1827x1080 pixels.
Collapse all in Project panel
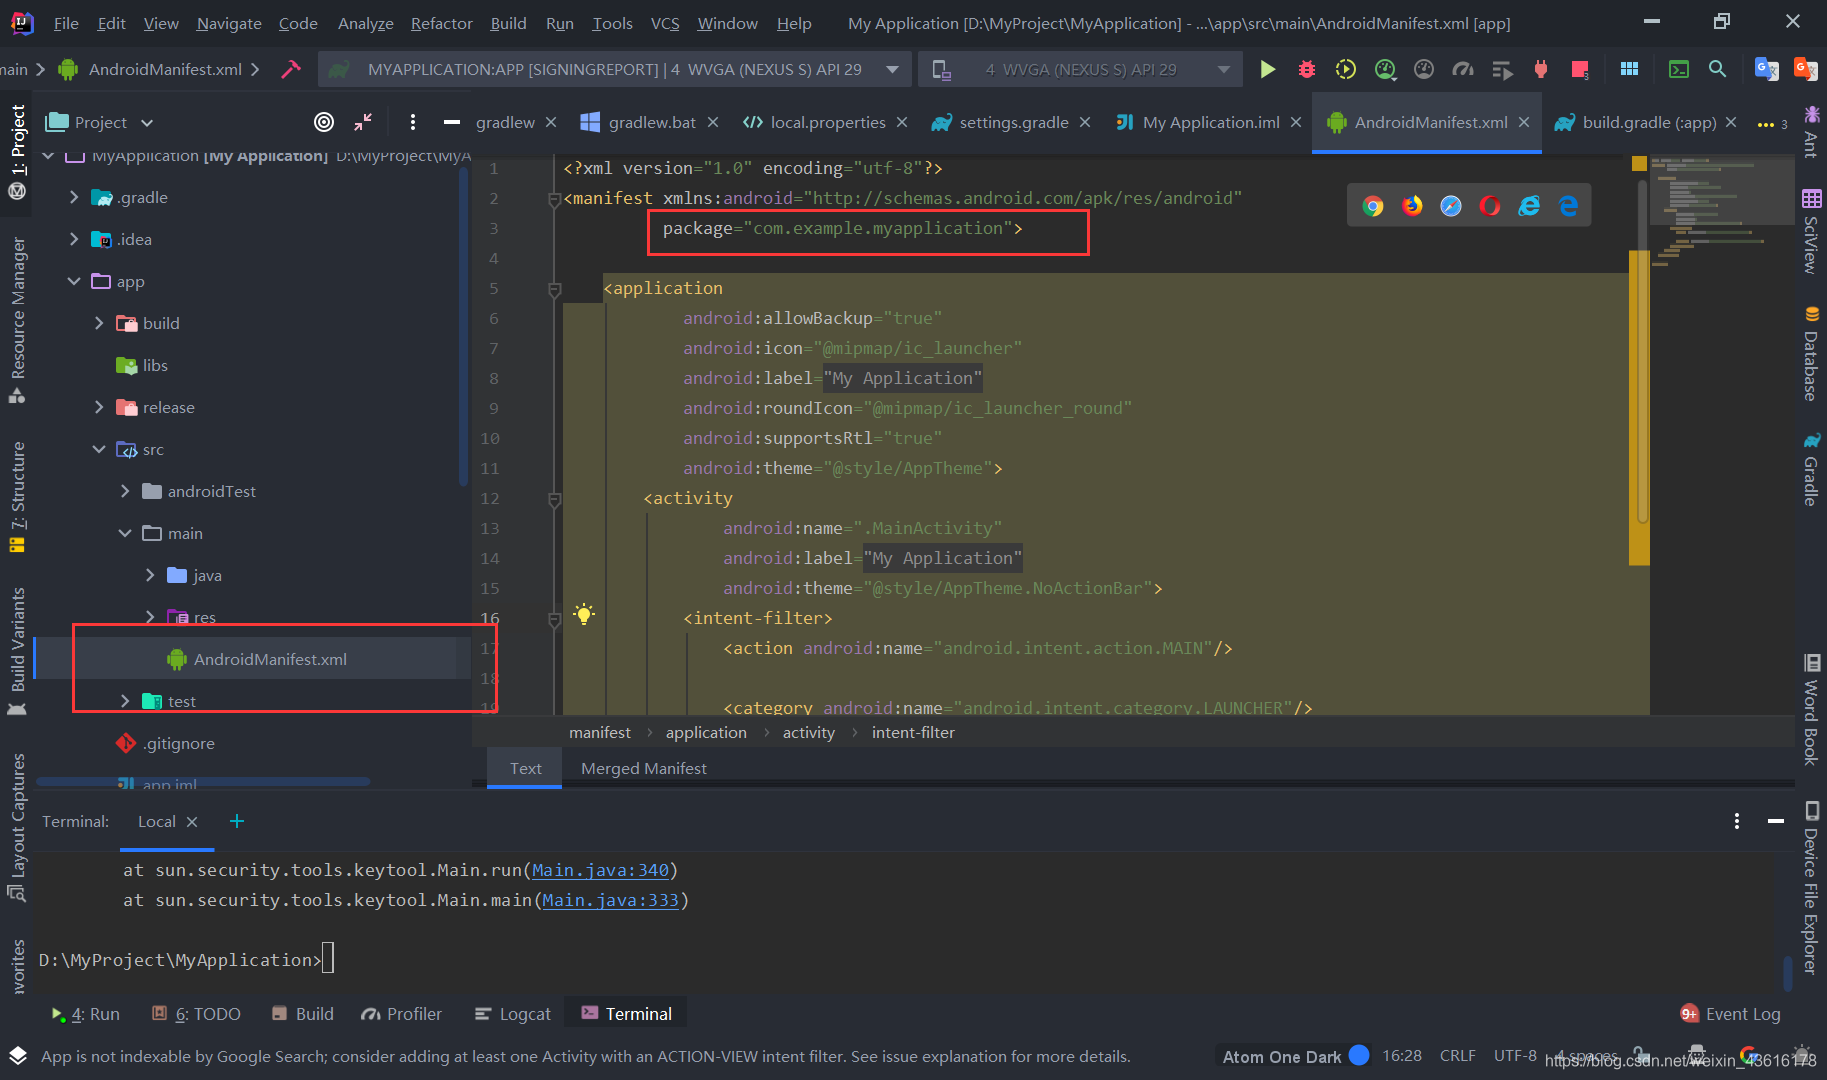[x=363, y=122]
